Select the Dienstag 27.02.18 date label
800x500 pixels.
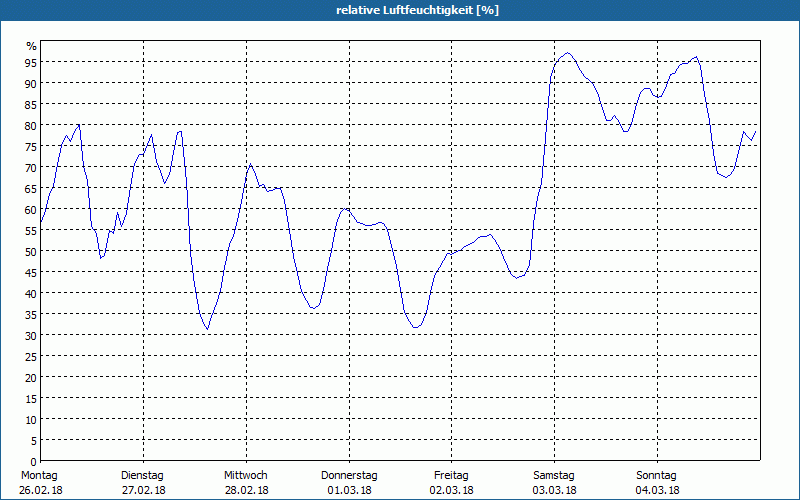143,483
